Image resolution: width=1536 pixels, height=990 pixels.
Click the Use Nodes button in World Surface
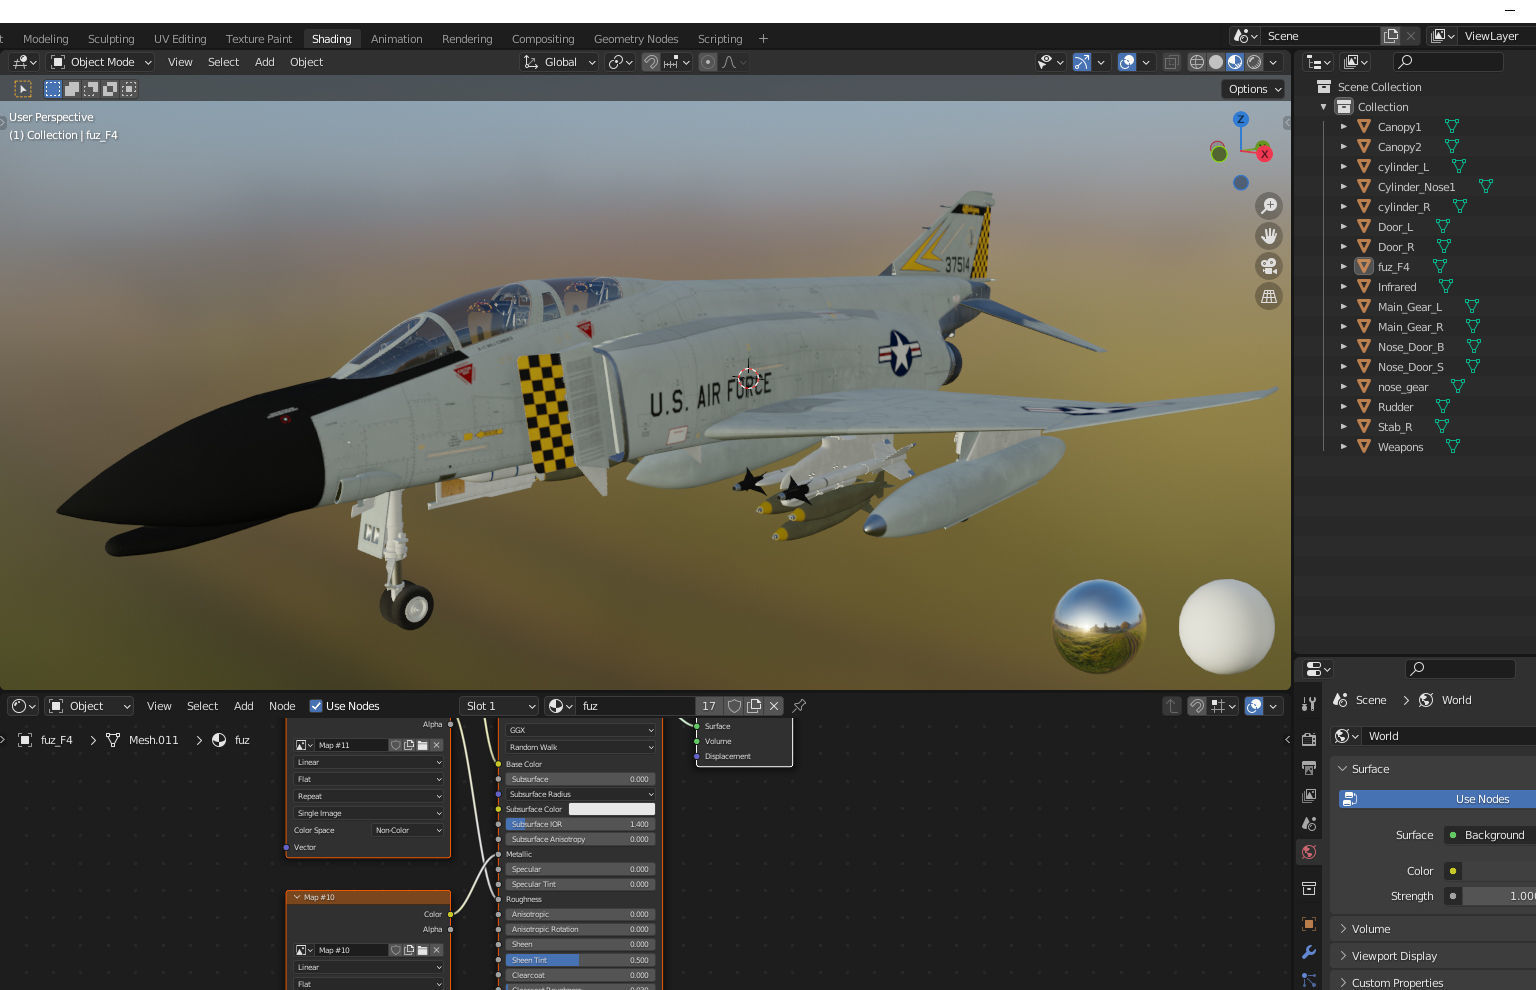(1437, 799)
